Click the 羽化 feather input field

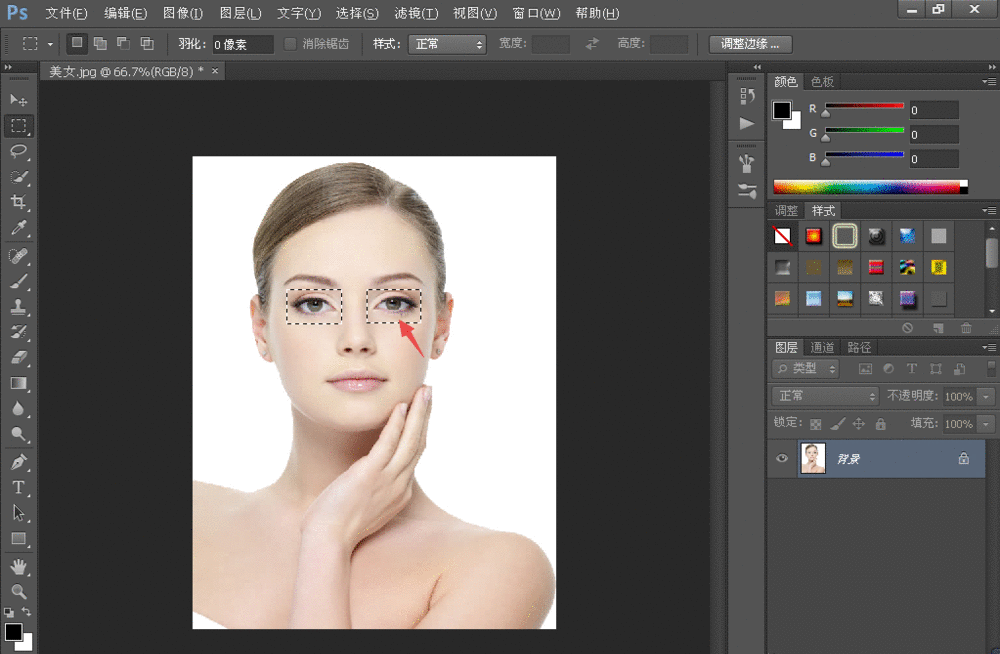pyautogui.click(x=242, y=44)
